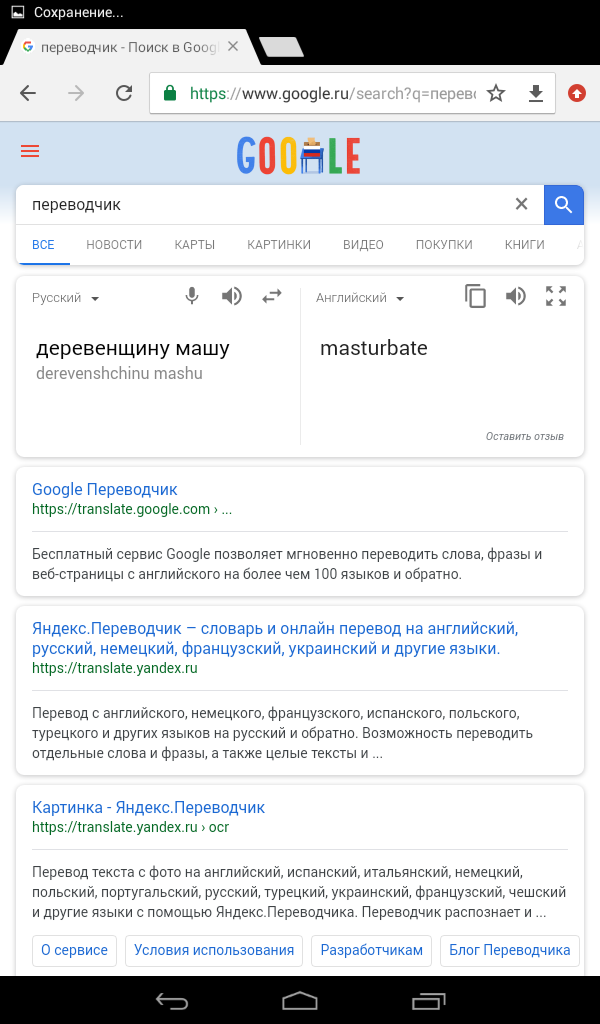The height and width of the screenshot is (1024, 600).
Task: Switch to the ВИДЕО results tab
Action: point(359,243)
